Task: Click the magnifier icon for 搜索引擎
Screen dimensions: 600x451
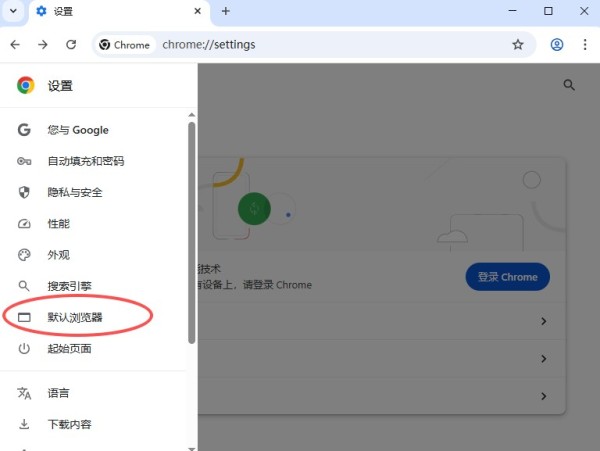Action: (x=24, y=286)
